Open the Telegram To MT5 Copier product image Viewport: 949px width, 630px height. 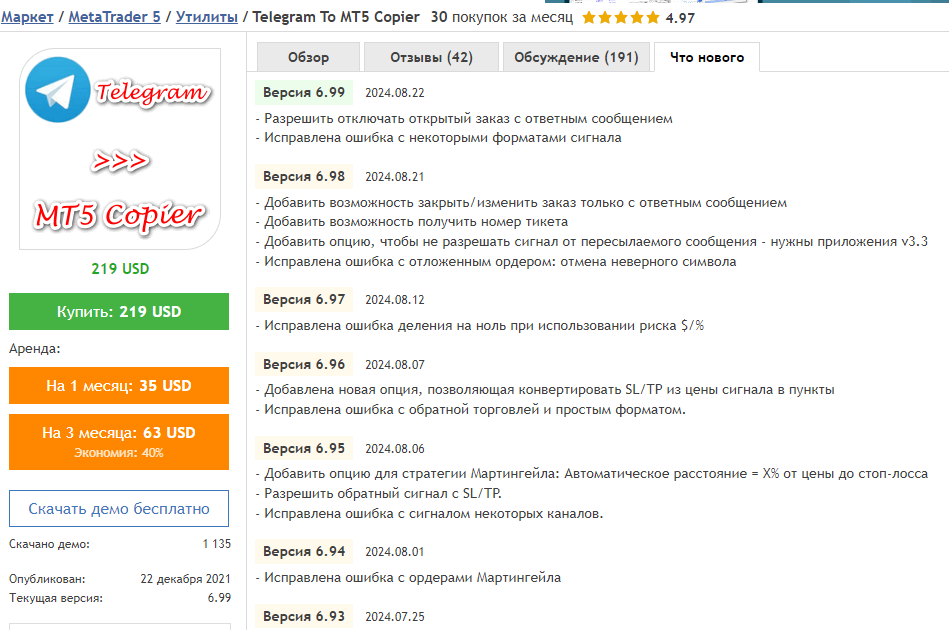pyautogui.click(x=120, y=149)
